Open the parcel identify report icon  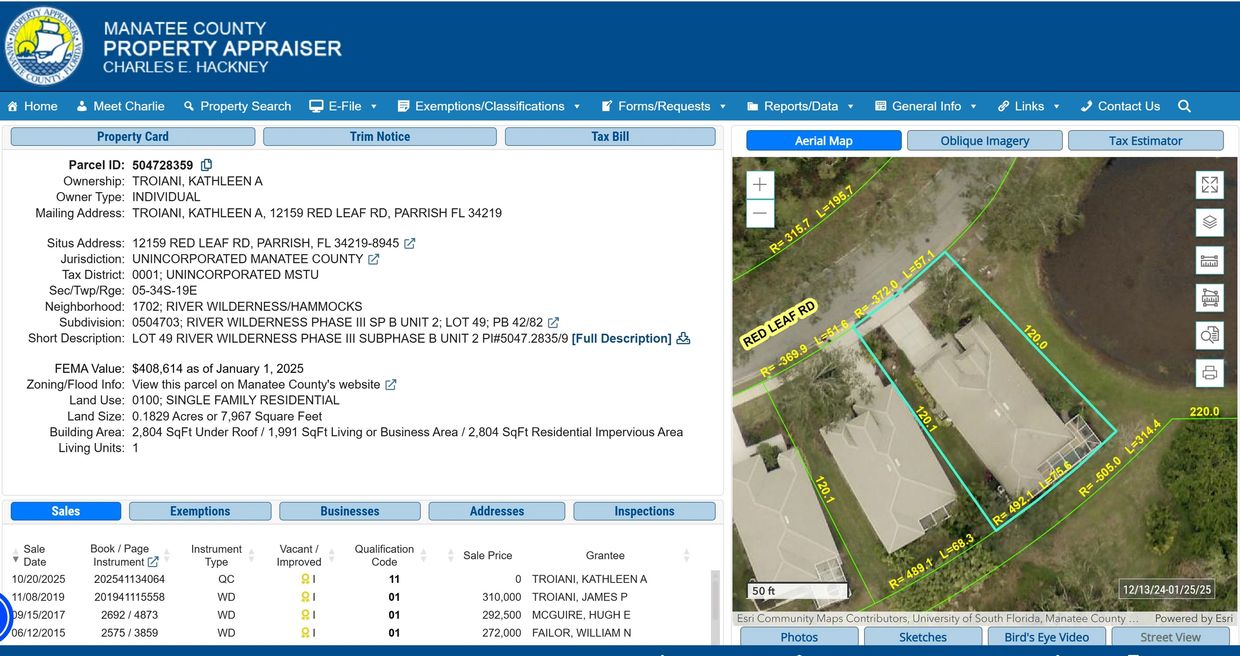(x=1209, y=336)
